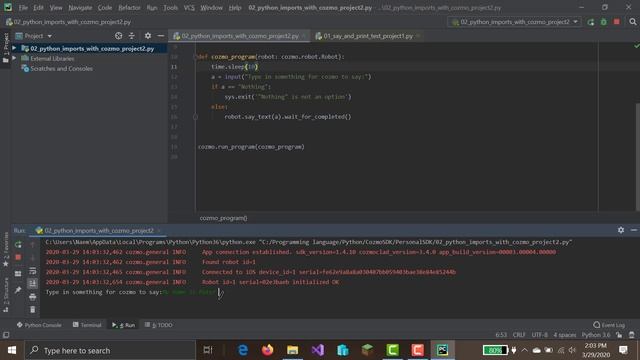The height and width of the screenshot is (360, 640).
Task: Hide the Run tool window
Action: pyautogui.click(x=633, y=230)
